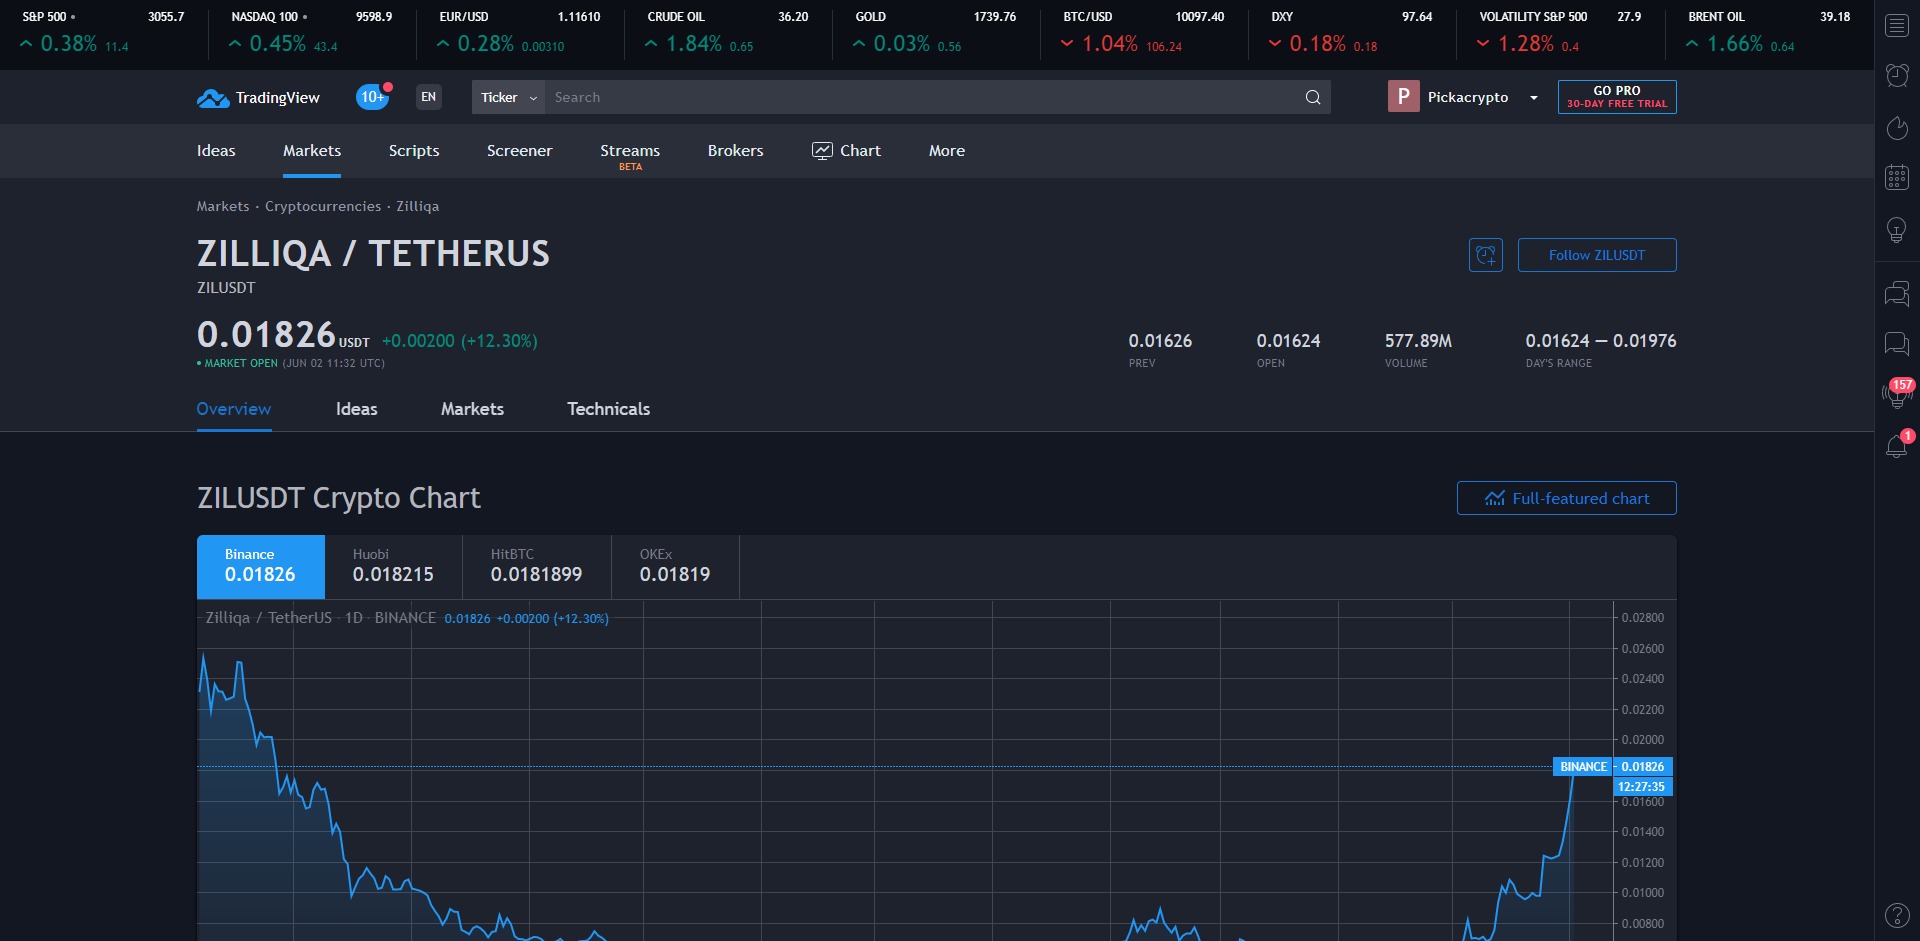The height and width of the screenshot is (941, 1920).
Task: Click the 0.01624 — 0.01976 day's range
Action: 1601,341
